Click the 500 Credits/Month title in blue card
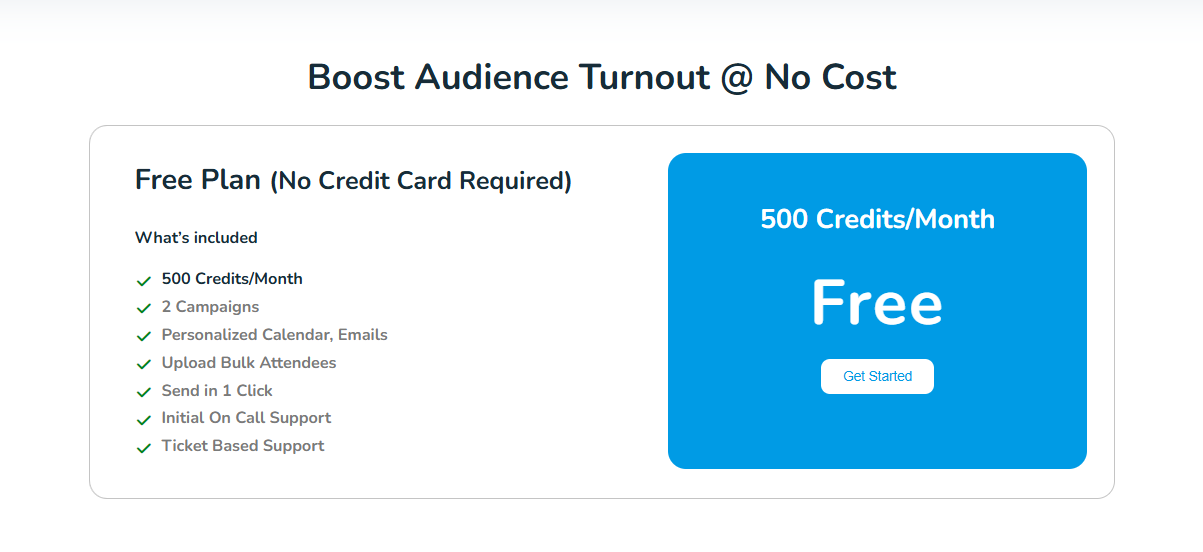1203x552 pixels. tap(877, 219)
